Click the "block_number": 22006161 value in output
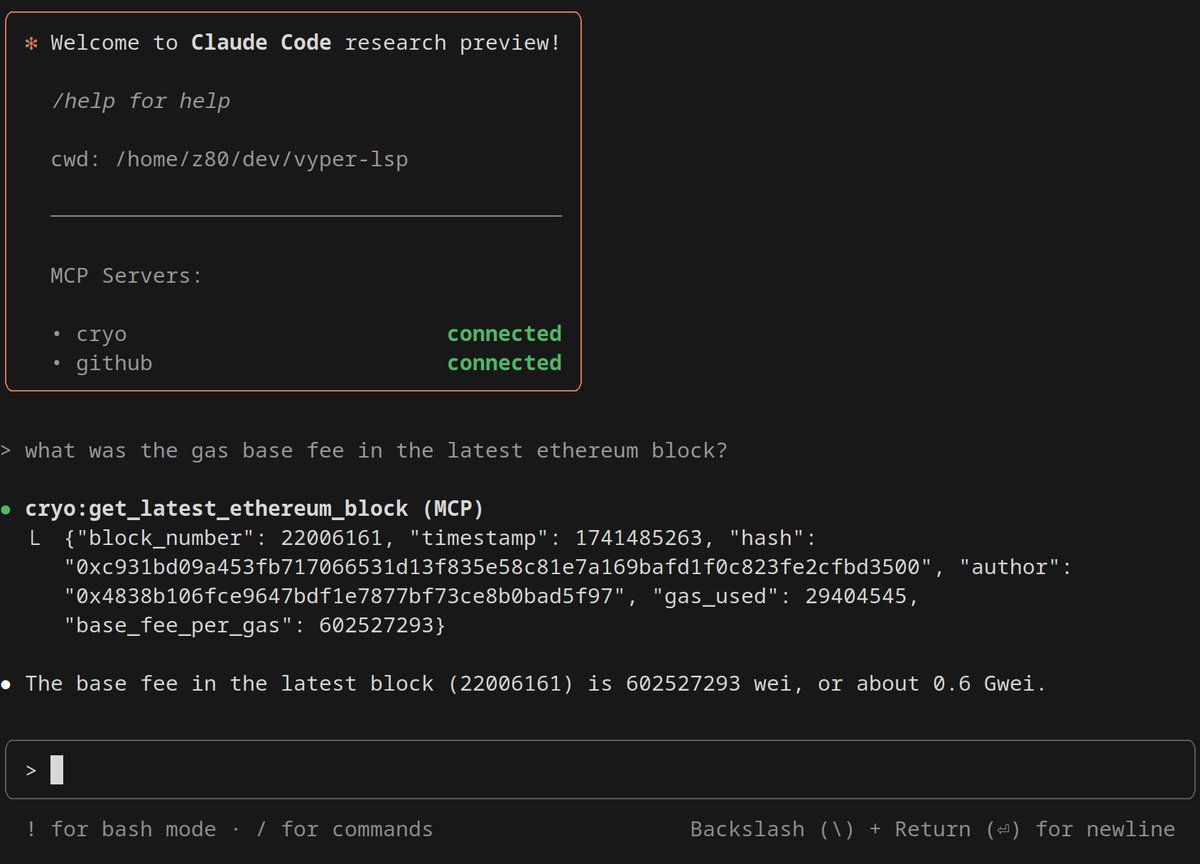Screen dimensions: 1200x864 tap(231, 538)
